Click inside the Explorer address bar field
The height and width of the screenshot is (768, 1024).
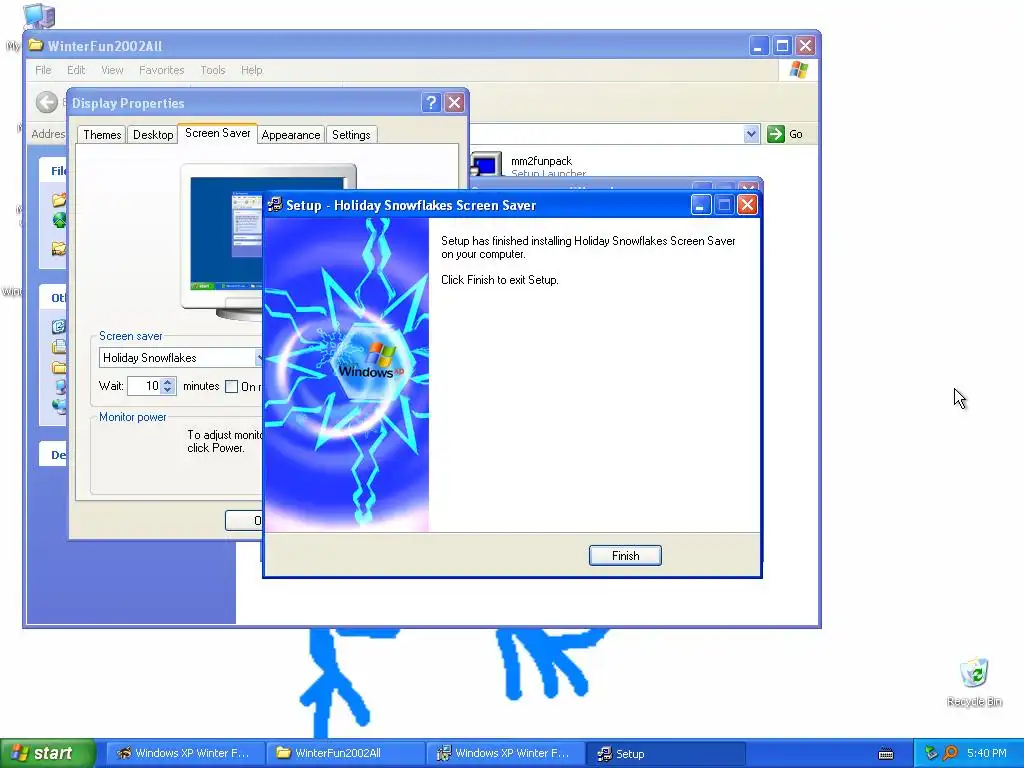[605, 134]
